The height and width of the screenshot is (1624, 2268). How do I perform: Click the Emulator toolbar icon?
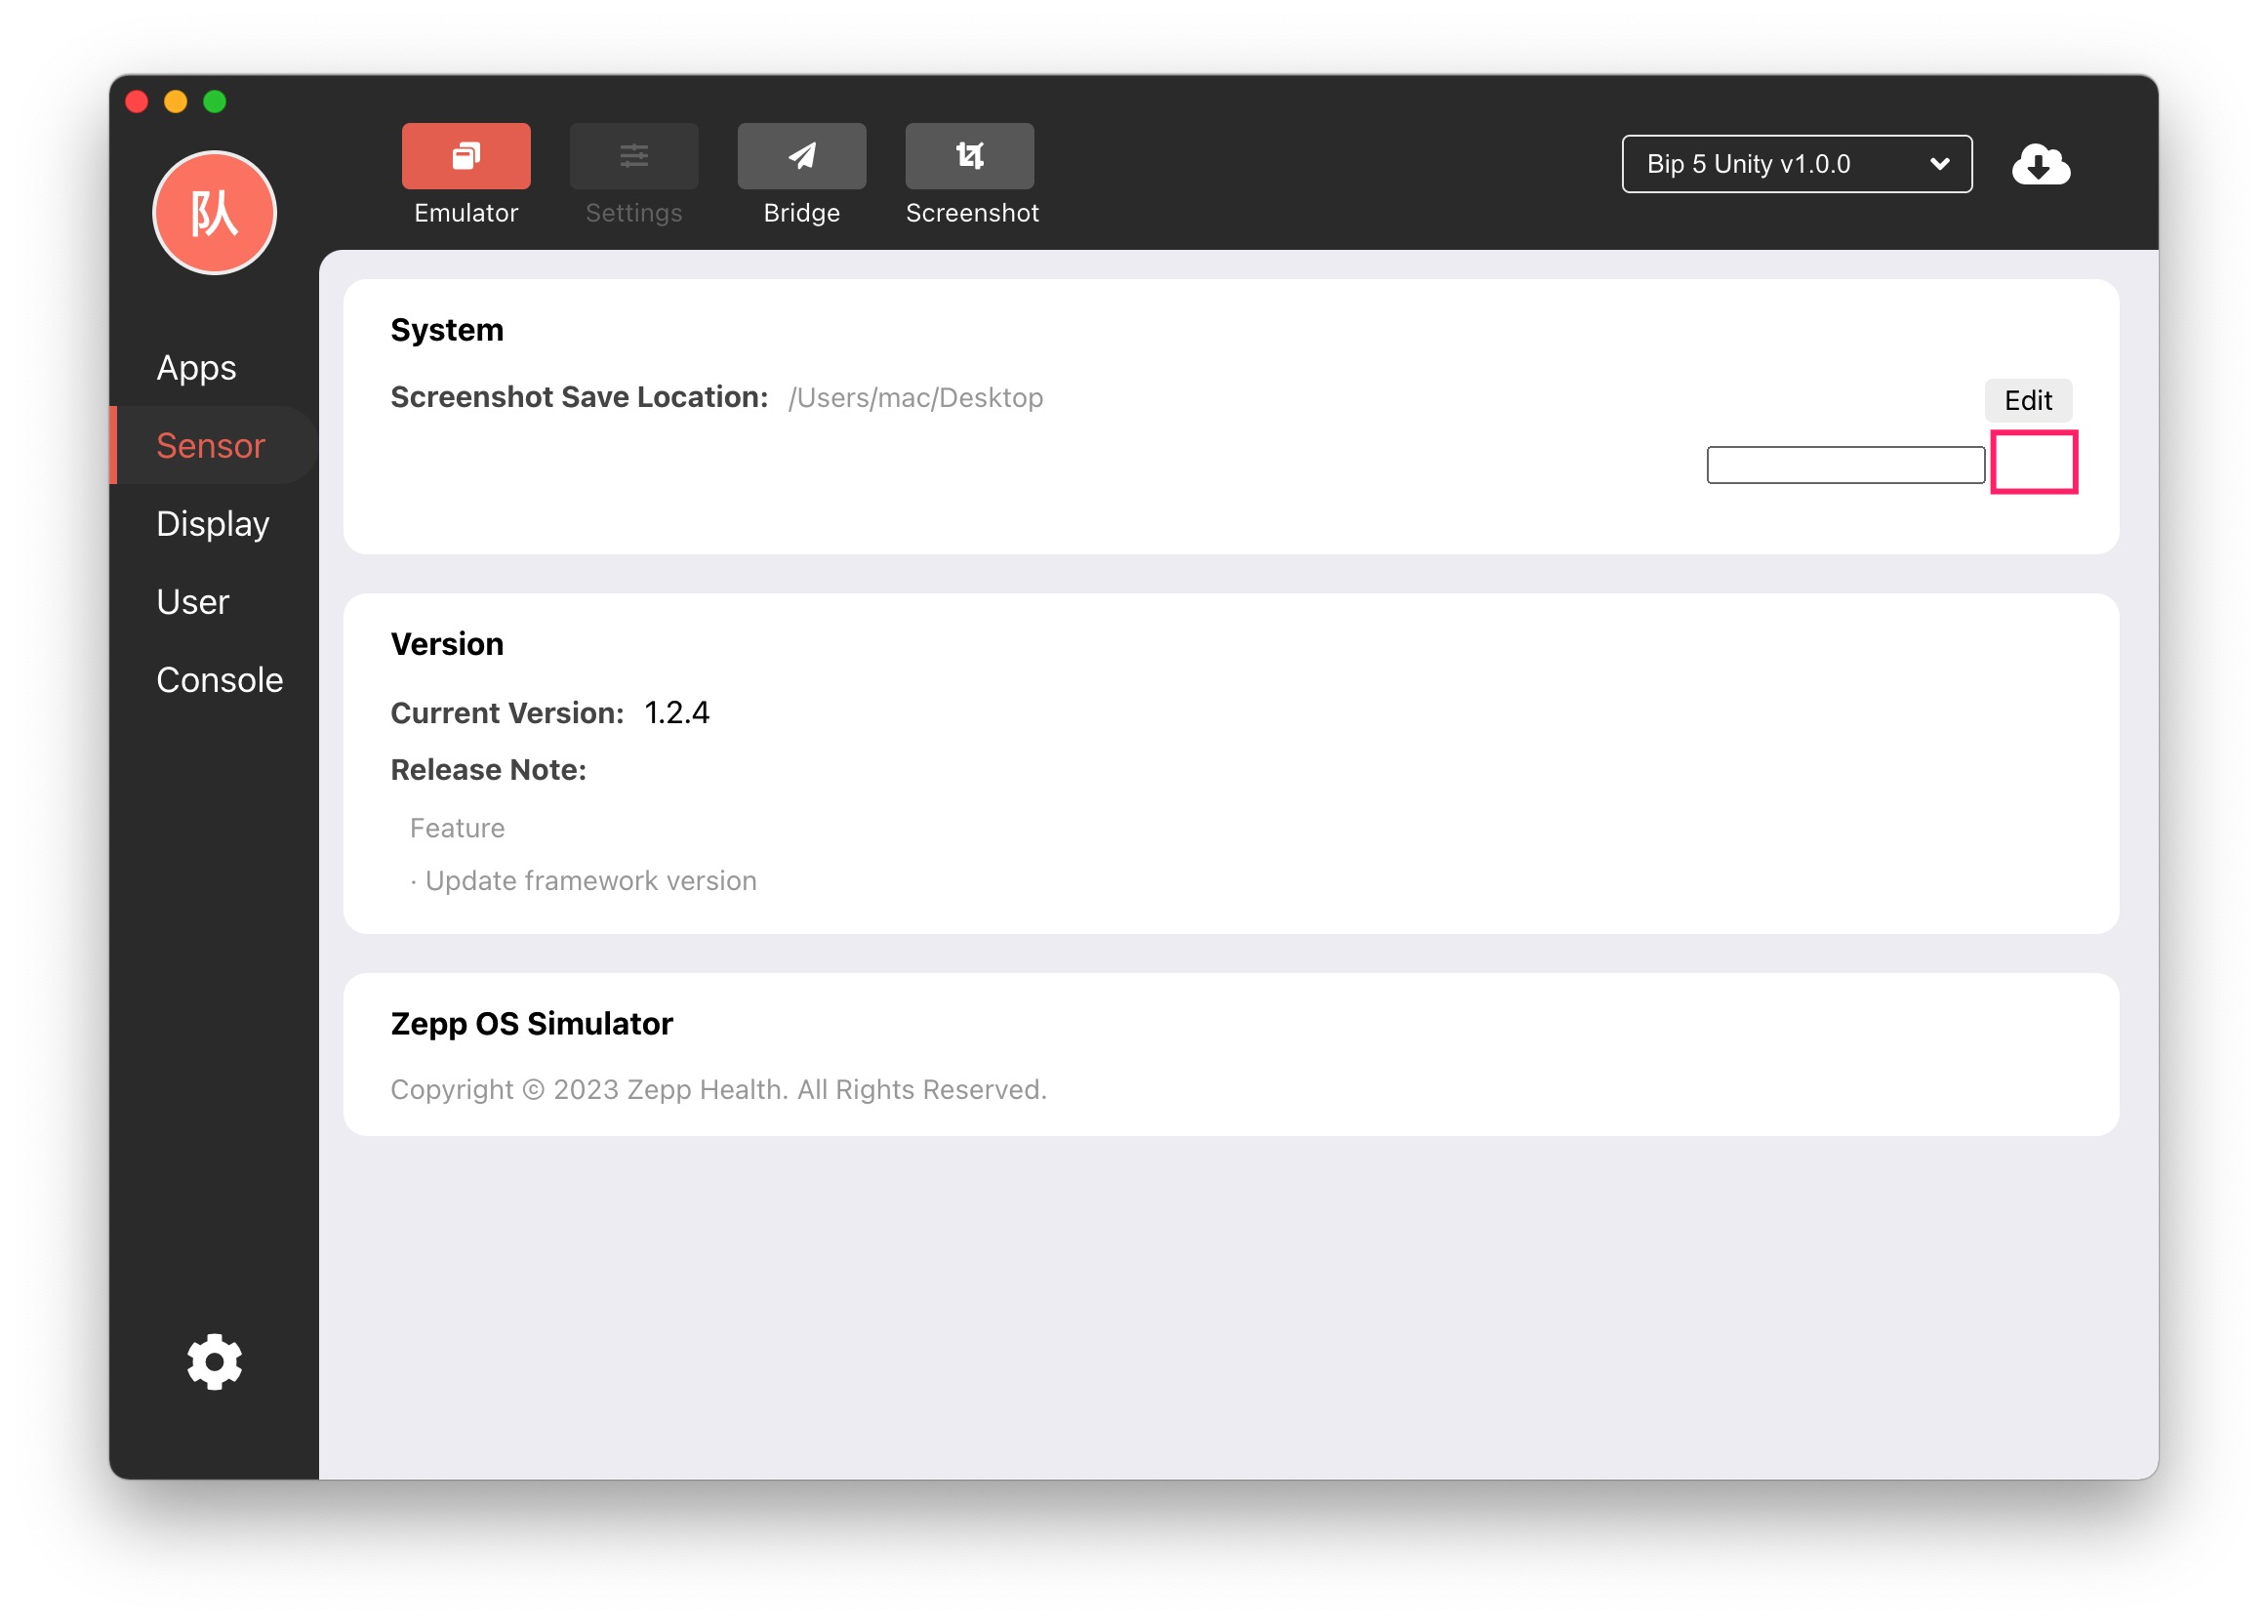click(466, 156)
